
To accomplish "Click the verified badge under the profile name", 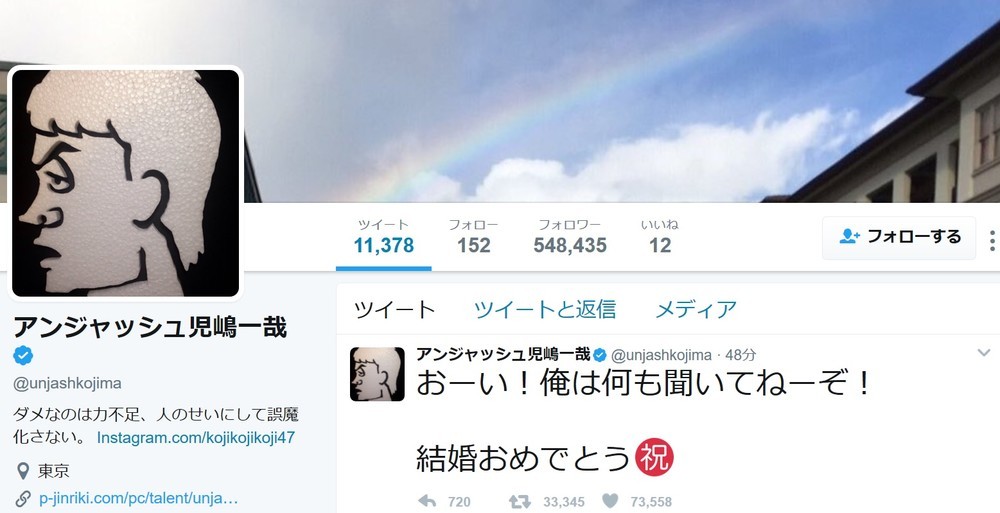I will tap(24, 355).
